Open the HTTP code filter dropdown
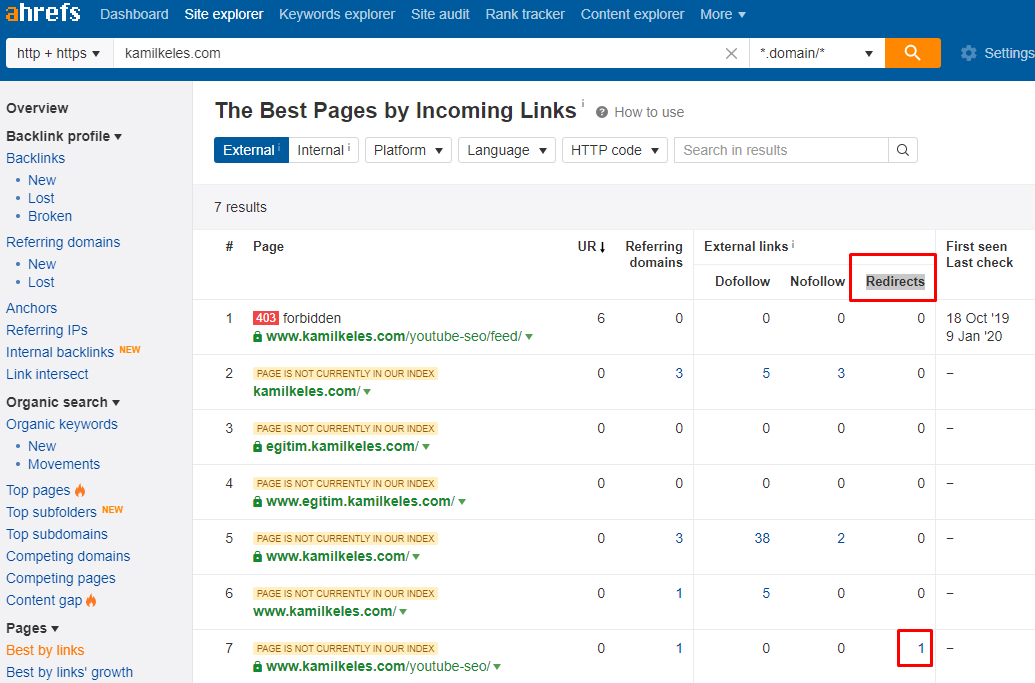Screen dimensions: 1035x683 click(x=615, y=150)
